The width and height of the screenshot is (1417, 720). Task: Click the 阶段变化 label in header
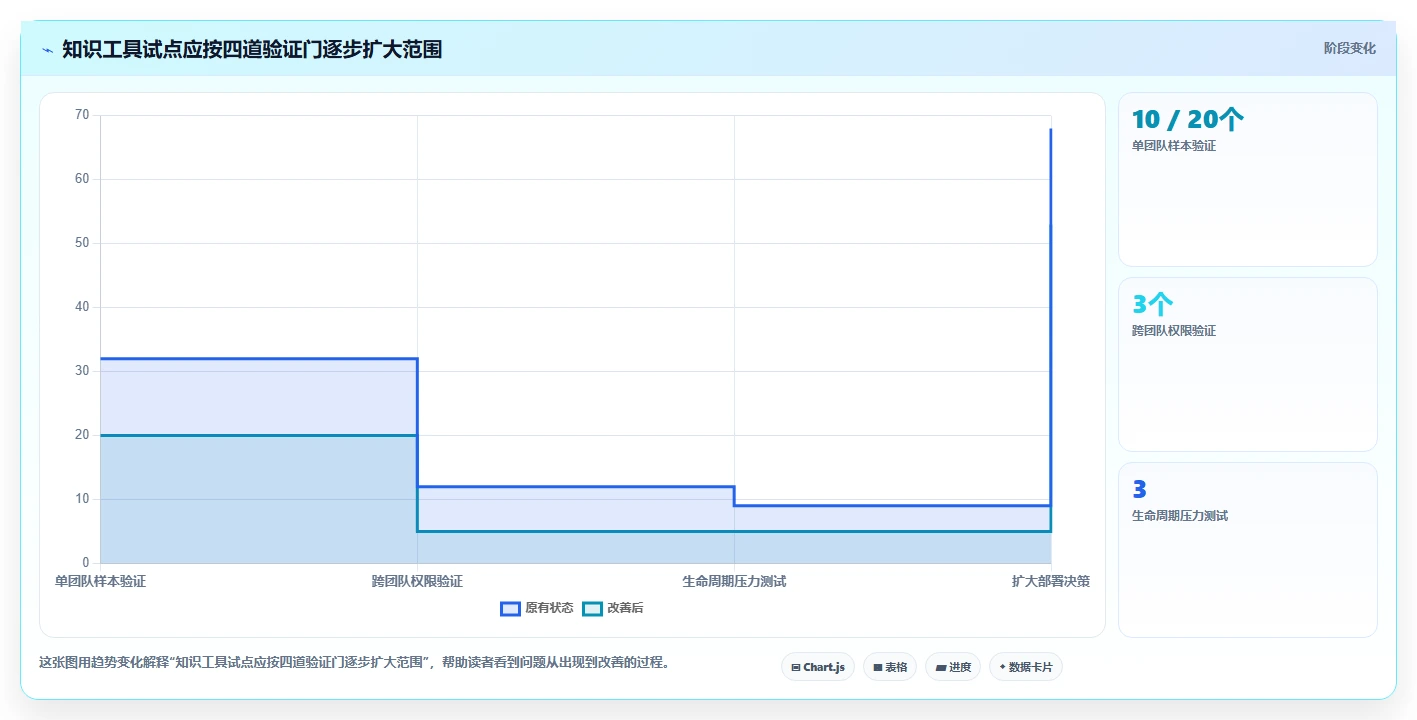(1349, 48)
